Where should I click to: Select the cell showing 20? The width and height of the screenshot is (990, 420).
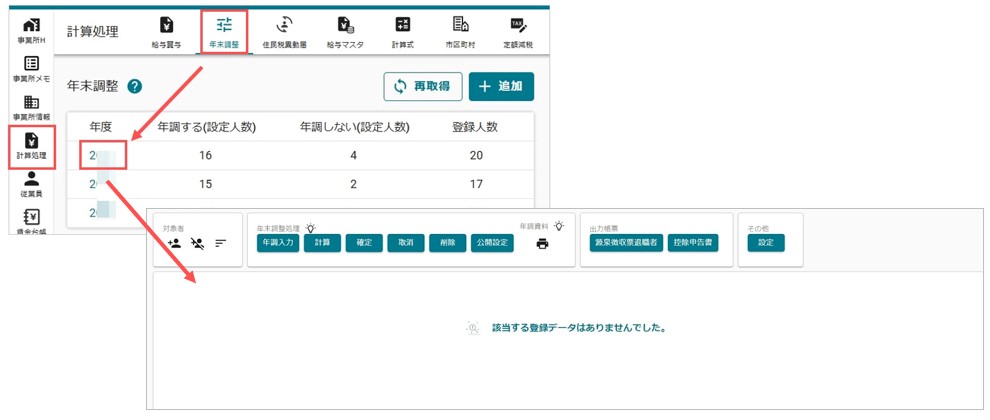(476, 155)
